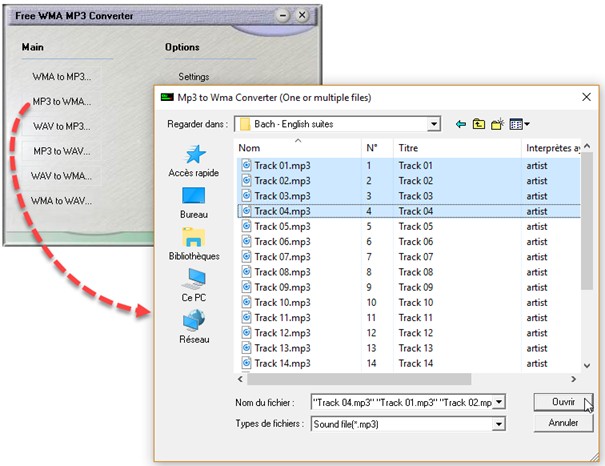
Task: Click the back arrow navigation icon
Action: tap(461, 124)
